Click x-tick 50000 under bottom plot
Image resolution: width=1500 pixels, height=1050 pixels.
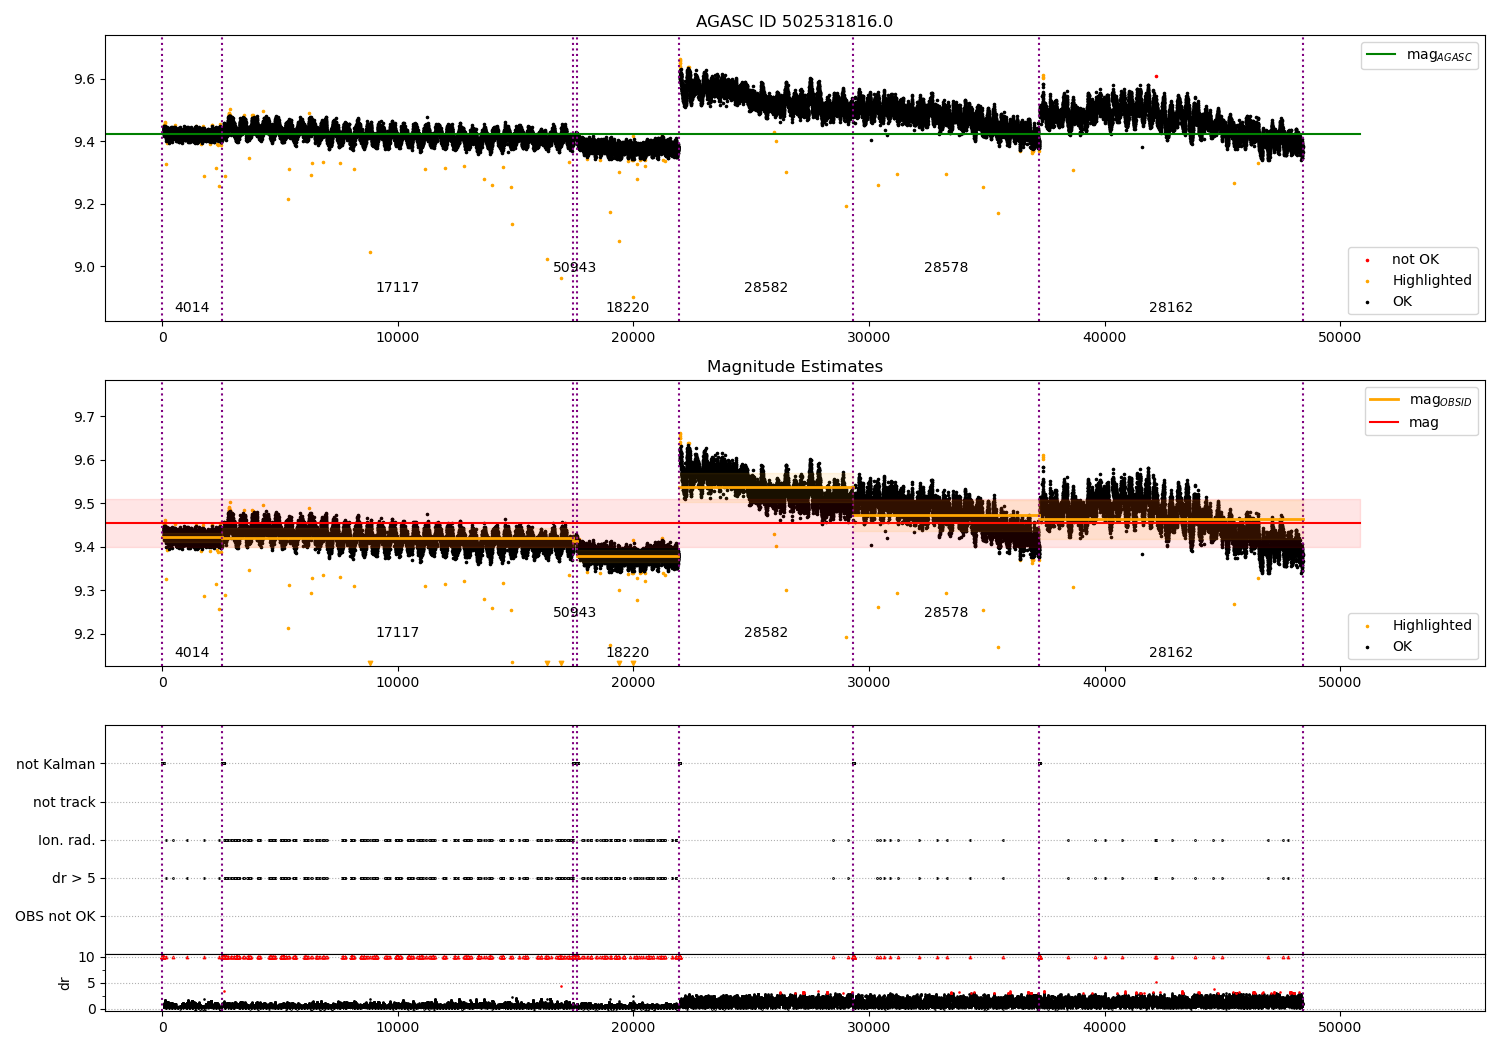tap(1339, 1027)
